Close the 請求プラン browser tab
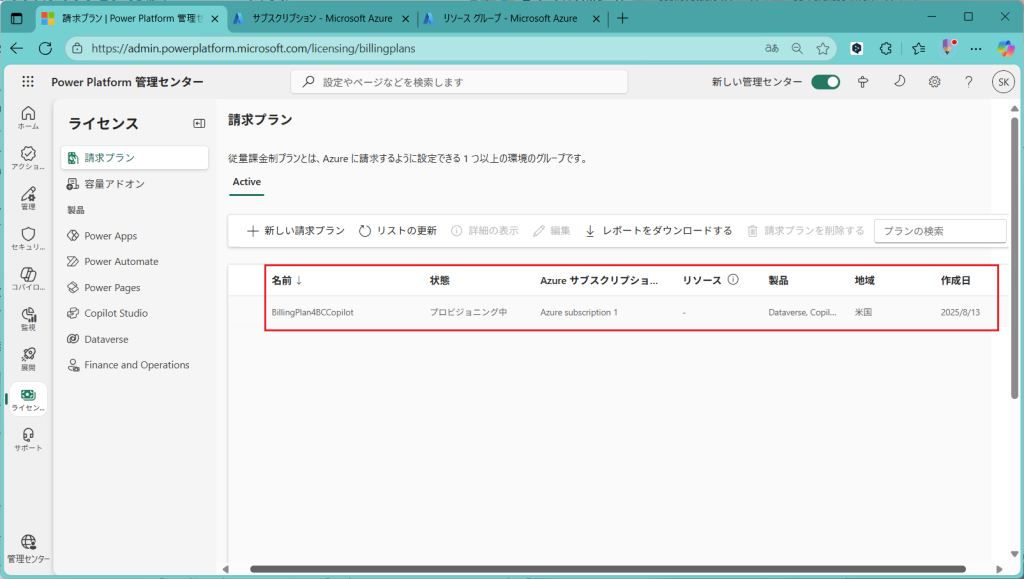 (215, 19)
